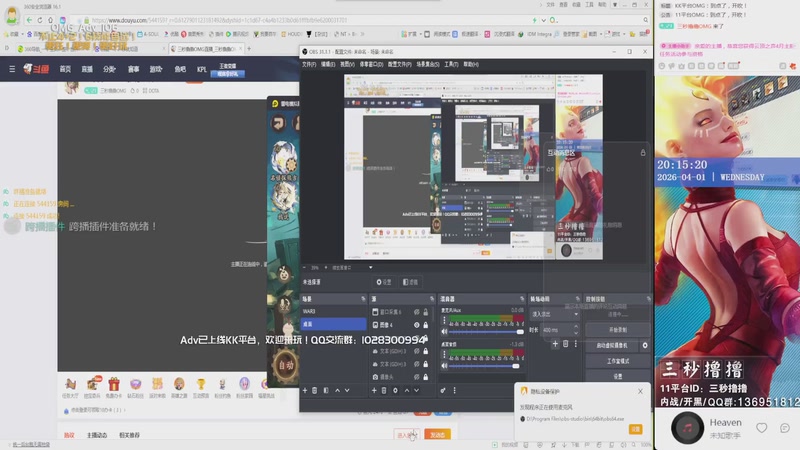This screenshot has width=800, height=450.
Task: Toggle visibility of first 文本 (GDI+) 3 source
Action: 417,351
